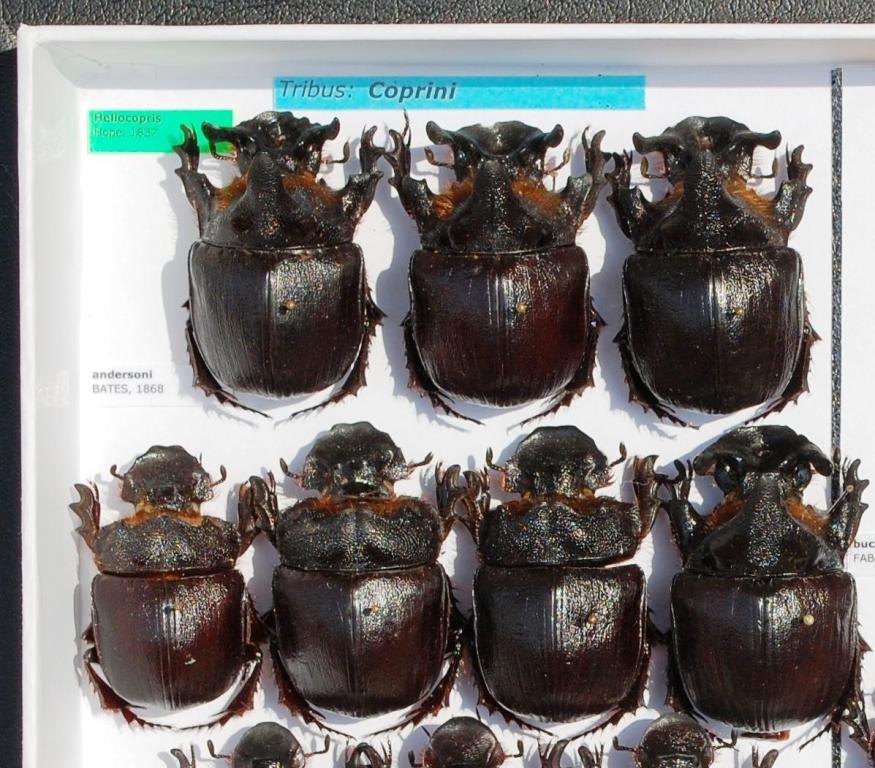Click the pin head on top-left beetle

pos(290,304)
